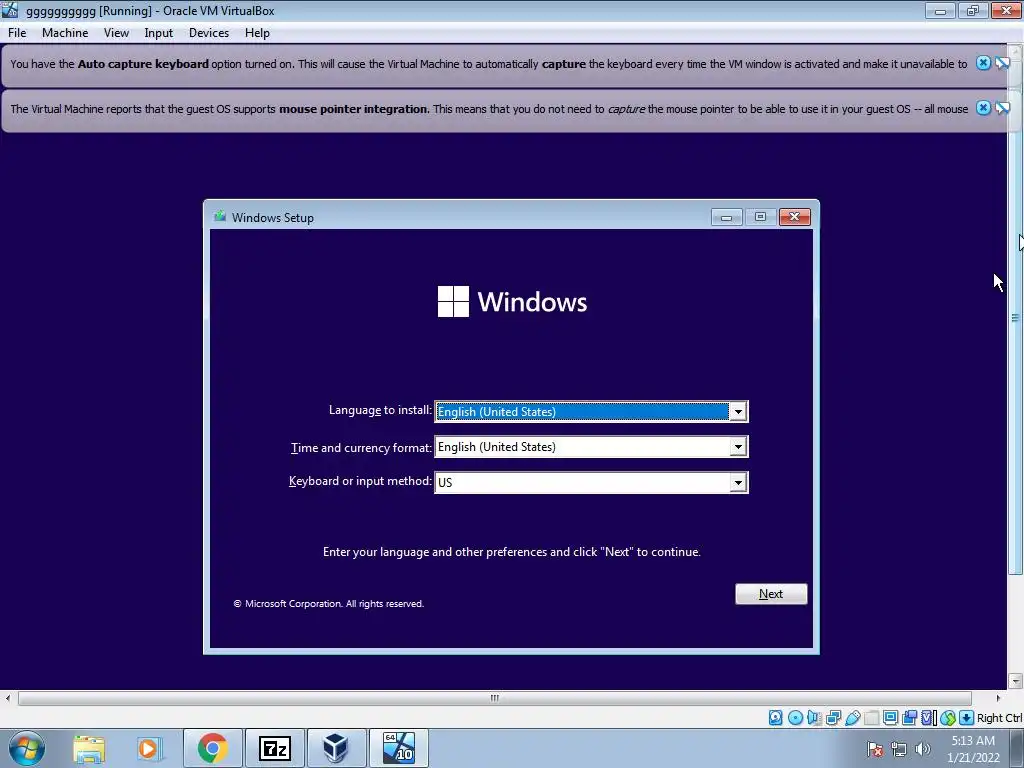Close the Windows Setup dialog
Image resolution: width=1024 pixels, height=768 pixels.
[x=794, y=217]
